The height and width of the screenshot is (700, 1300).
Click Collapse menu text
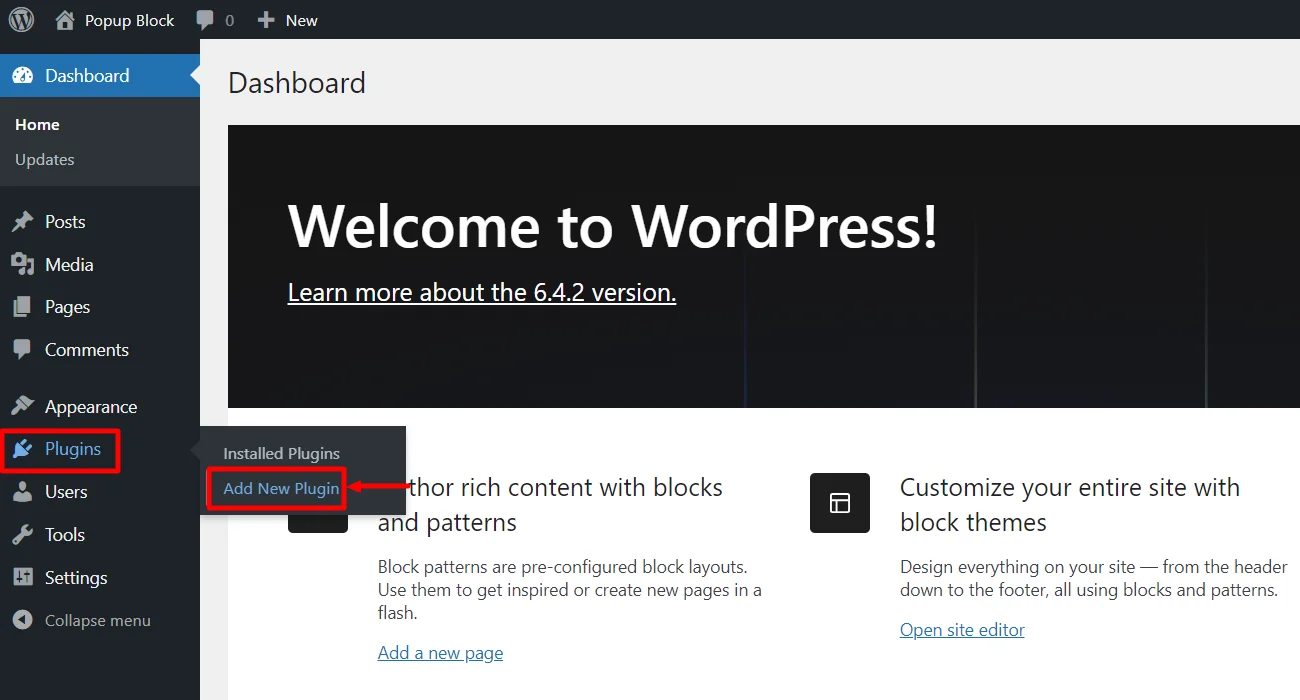point(98,621)
